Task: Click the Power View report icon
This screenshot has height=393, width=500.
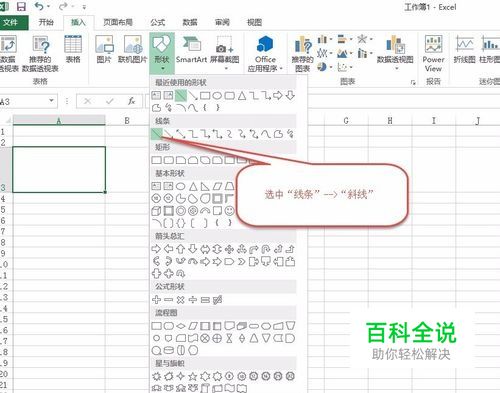Action: (433, 53)
